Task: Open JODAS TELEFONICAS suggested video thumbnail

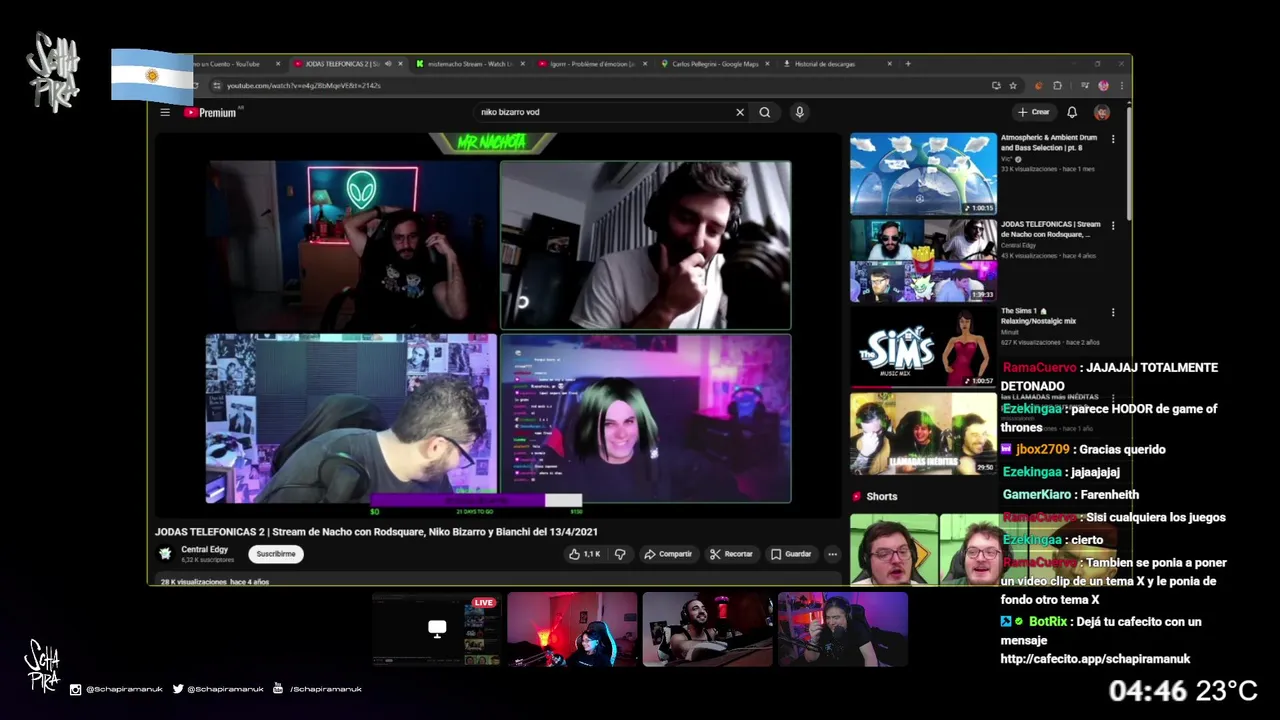Action: click(923, 260)
